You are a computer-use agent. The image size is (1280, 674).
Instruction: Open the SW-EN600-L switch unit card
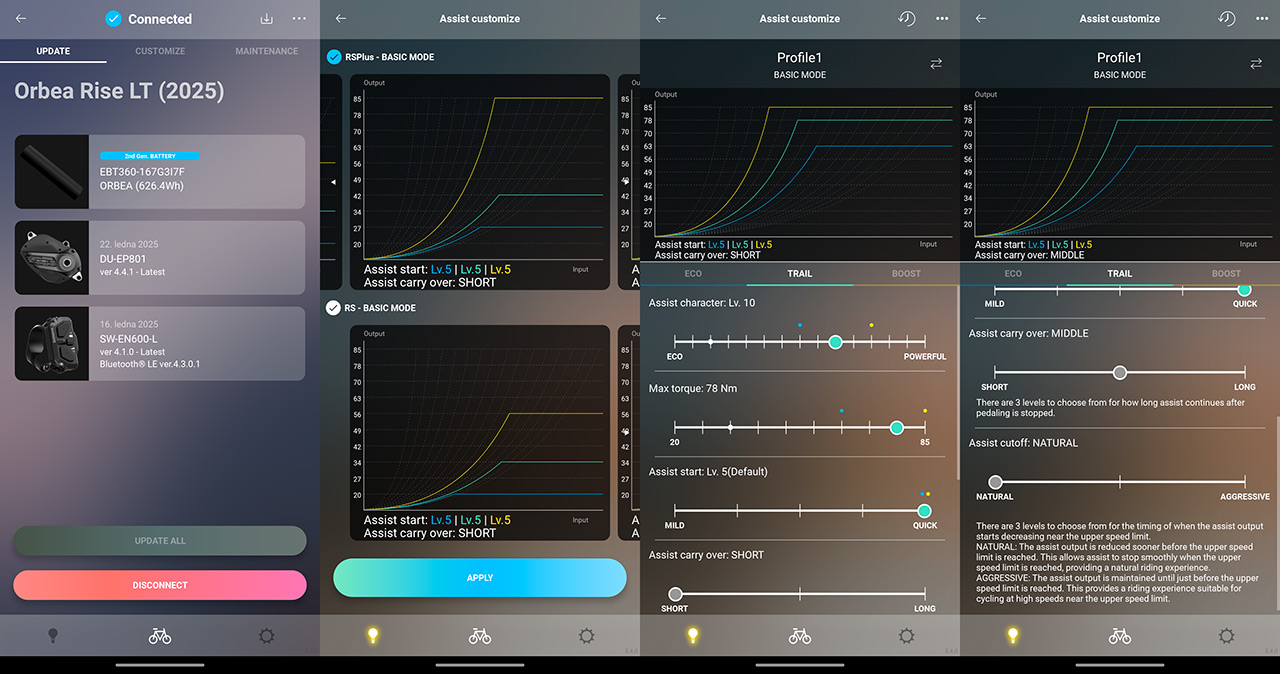point(160,343)
